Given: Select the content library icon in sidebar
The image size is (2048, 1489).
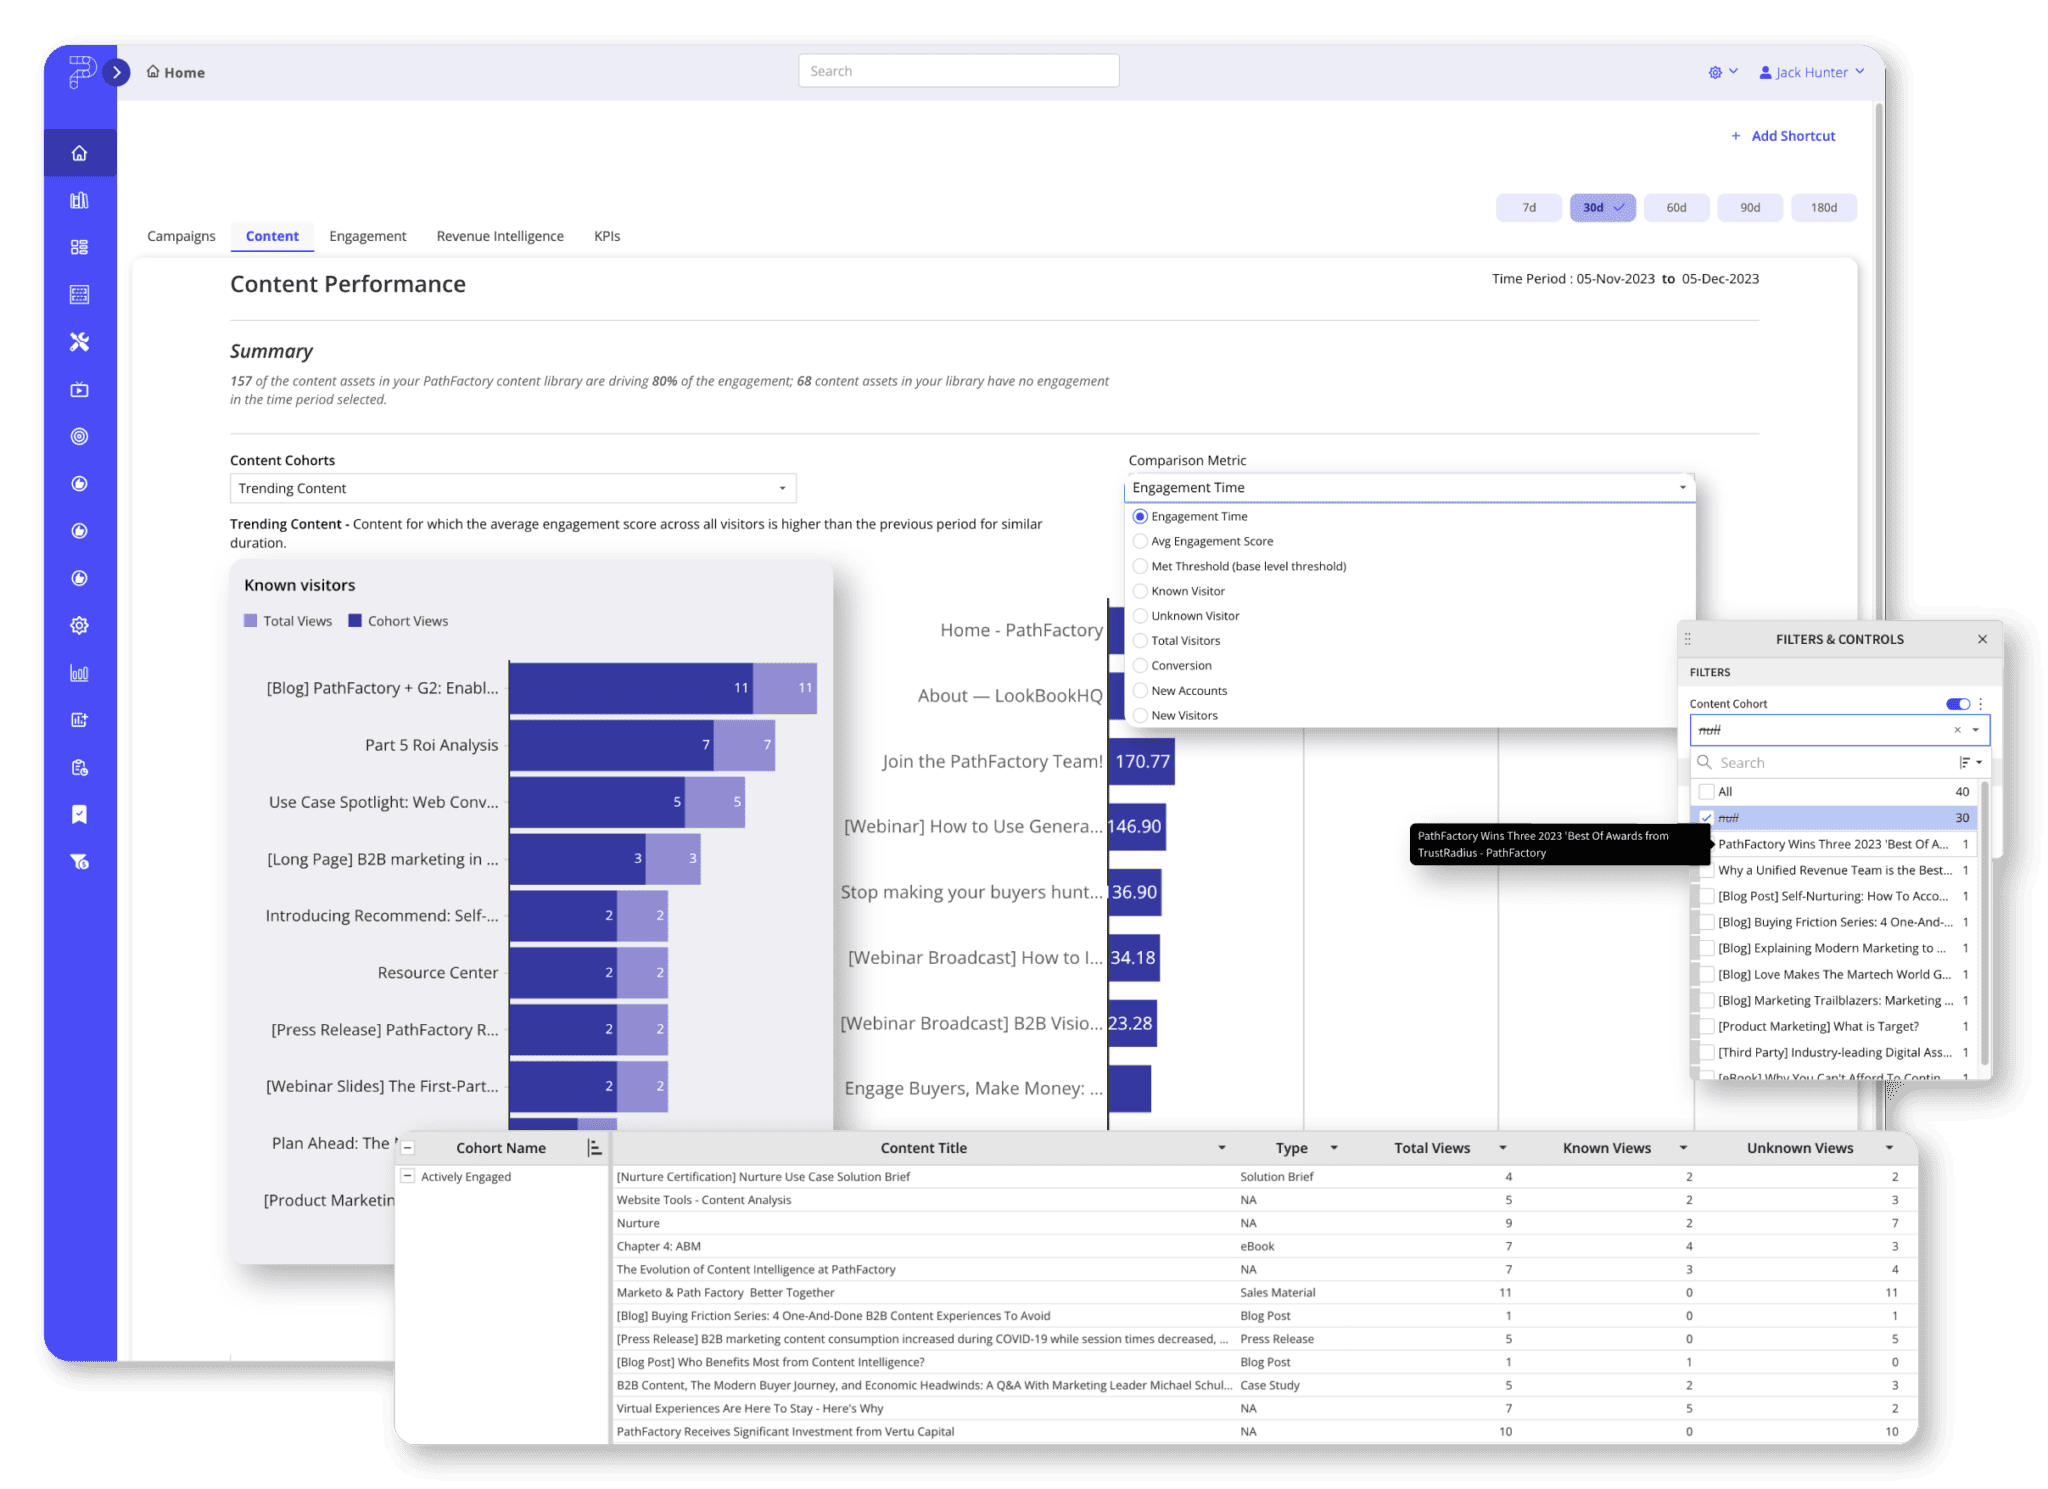Looking at the screenshot, I should [79, 200].
